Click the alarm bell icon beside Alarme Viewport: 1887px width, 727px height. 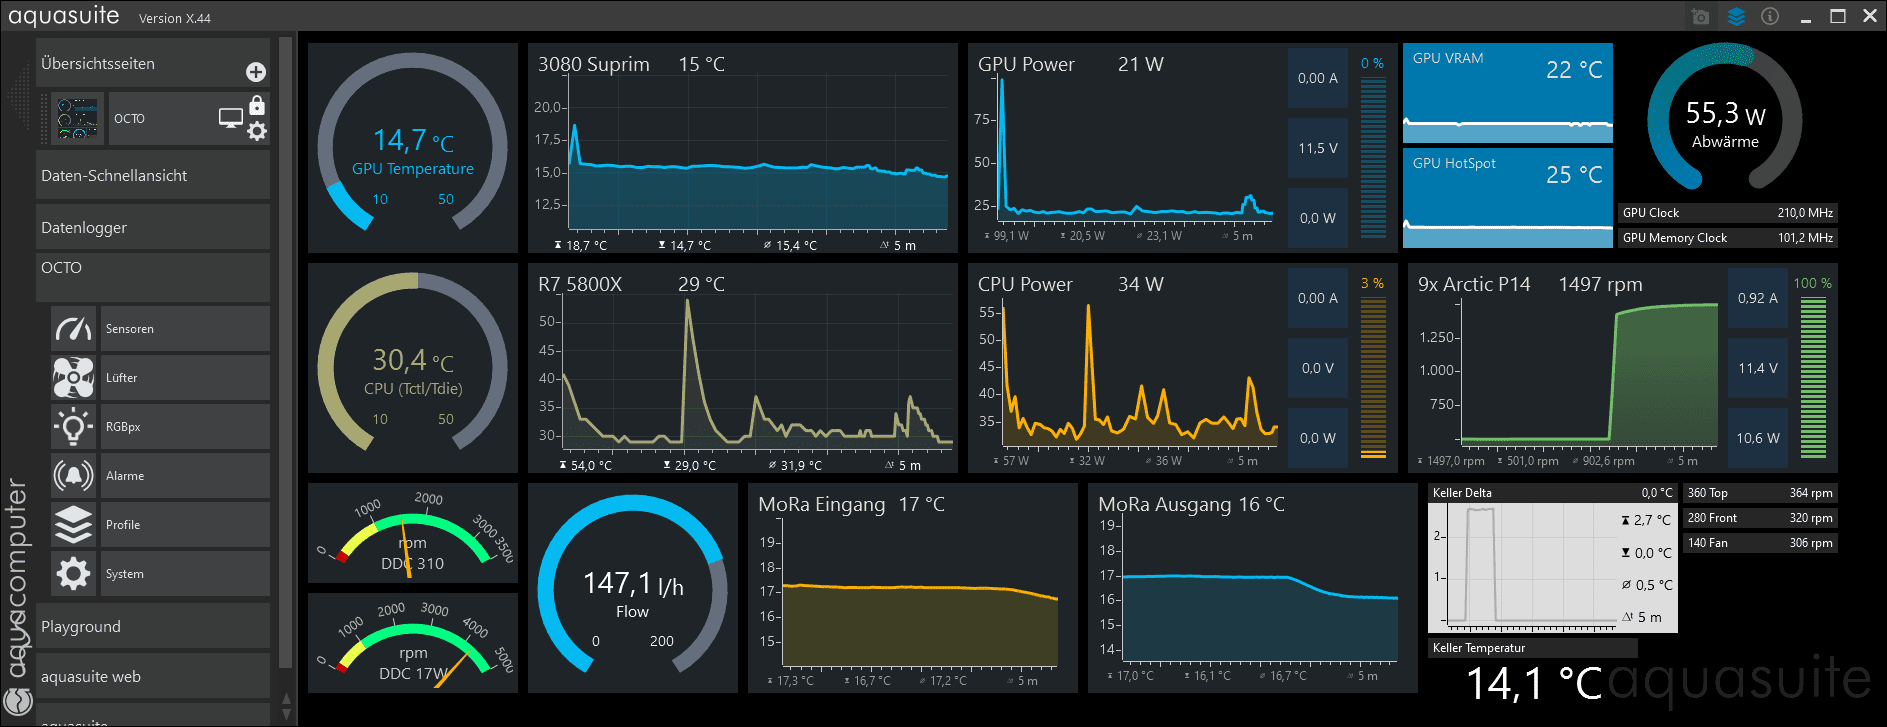click(x=74, y=475)
